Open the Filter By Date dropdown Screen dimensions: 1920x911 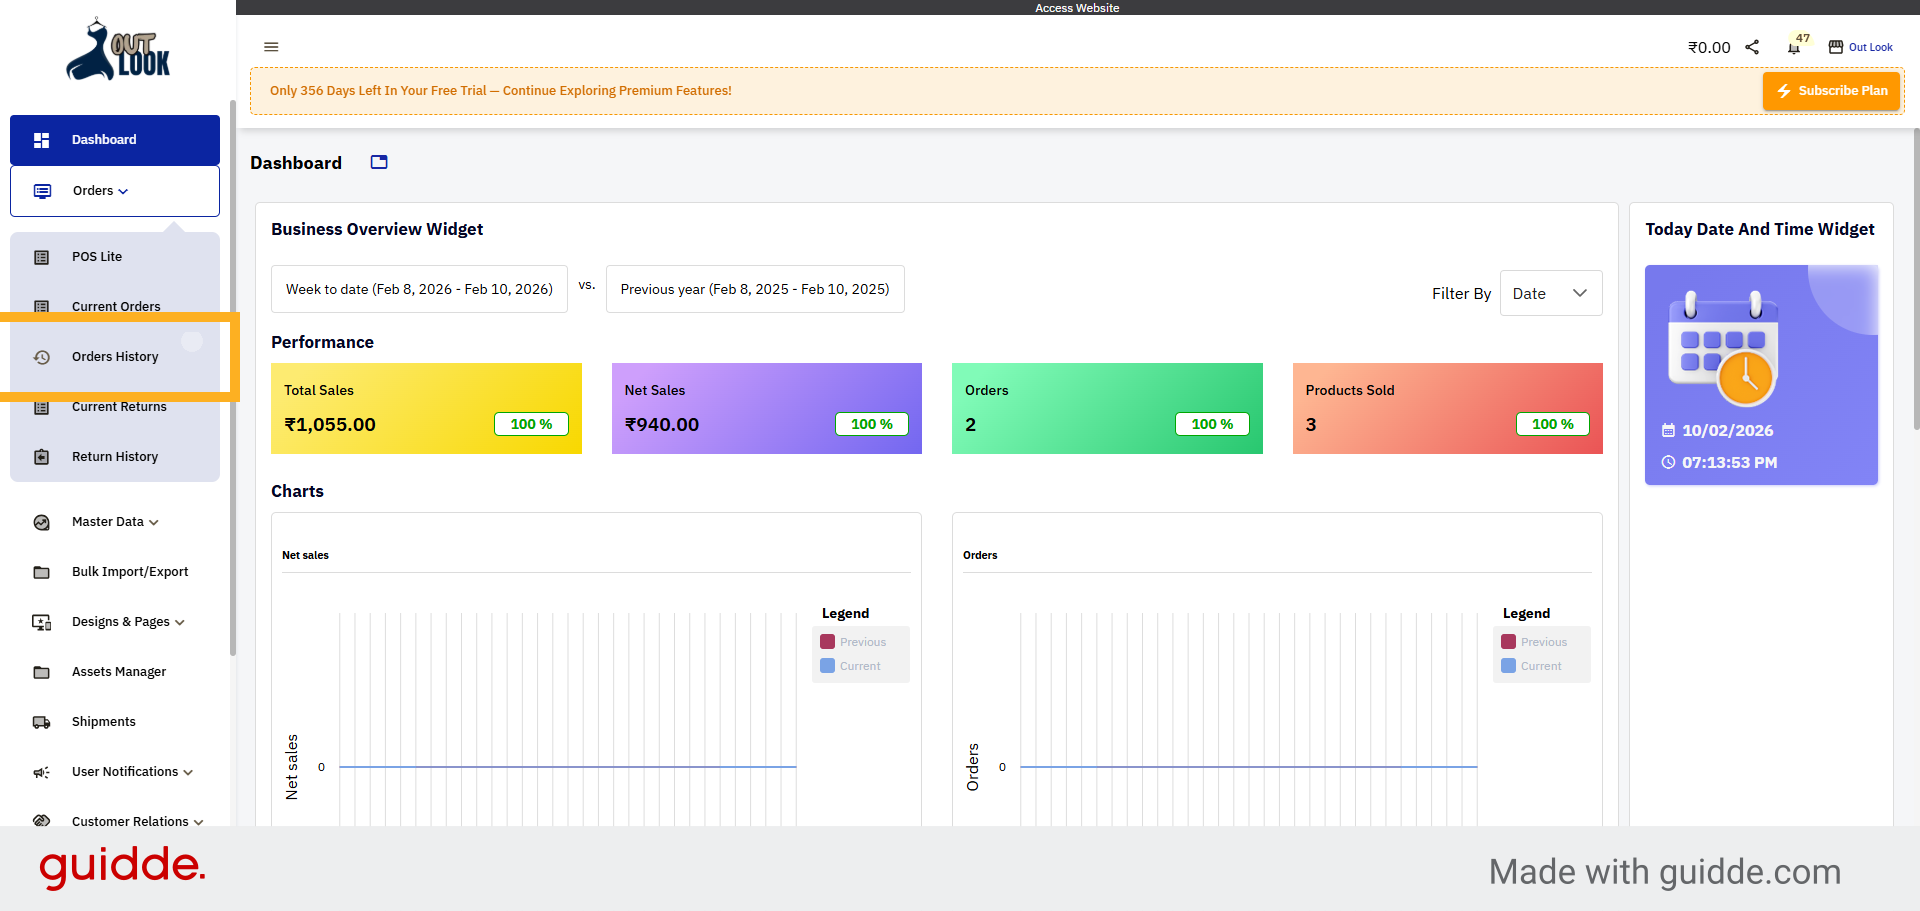(x=1550, y=293)
